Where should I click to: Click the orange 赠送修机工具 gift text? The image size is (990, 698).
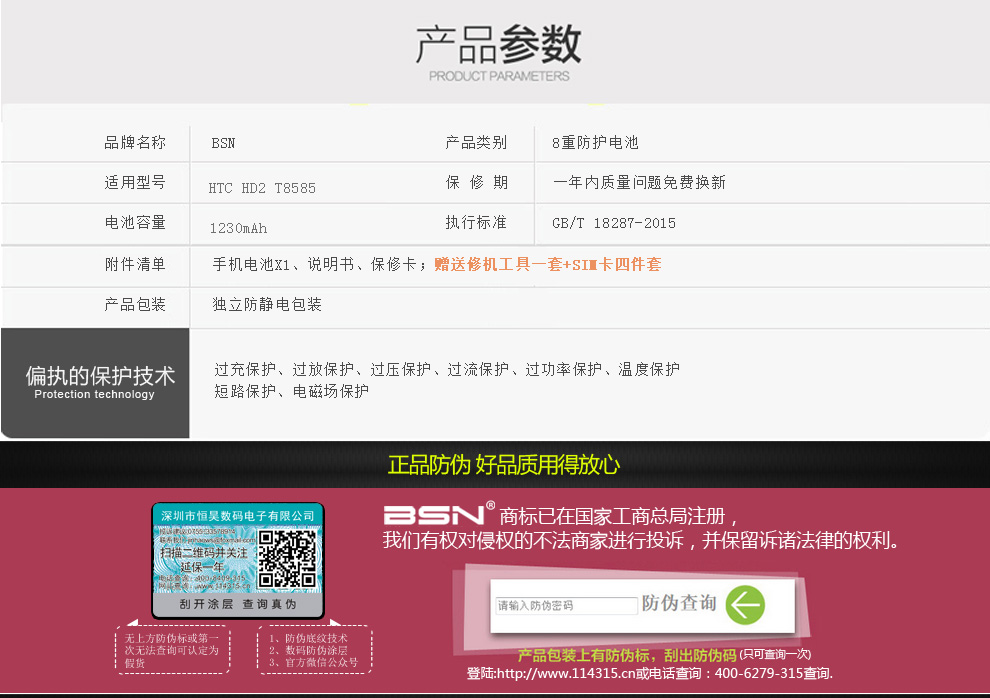coord(547,264)
